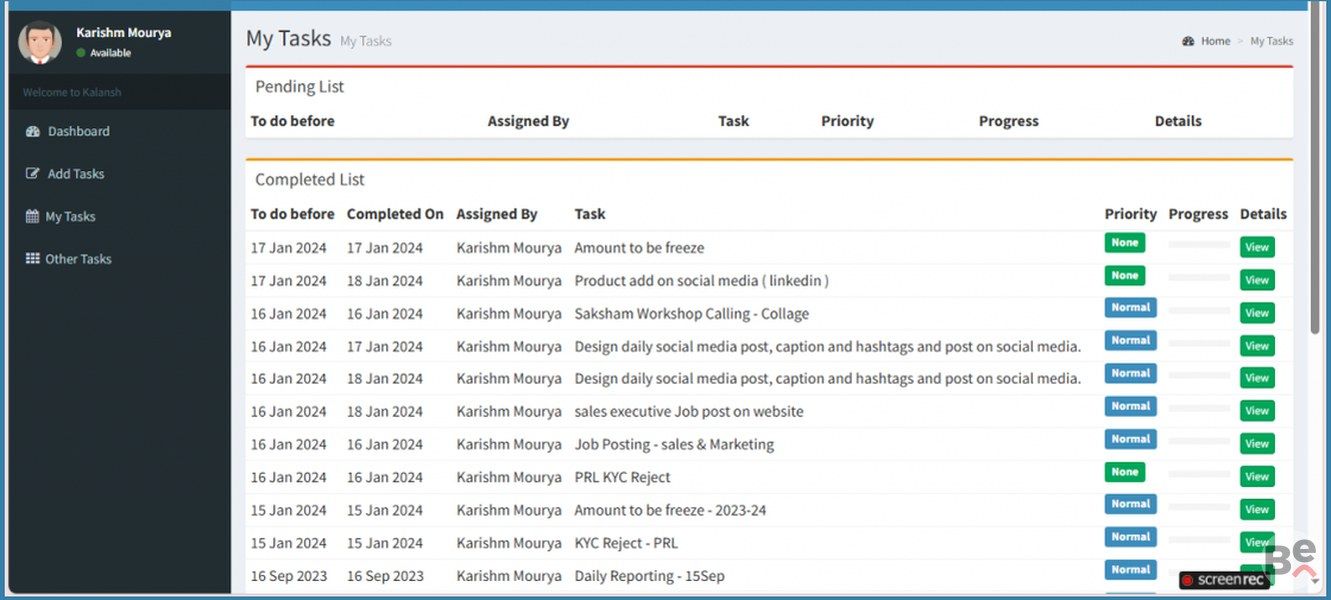Open View for PRL KYC Reject task
This screenshot has width=1331, height=600.
1256,477
